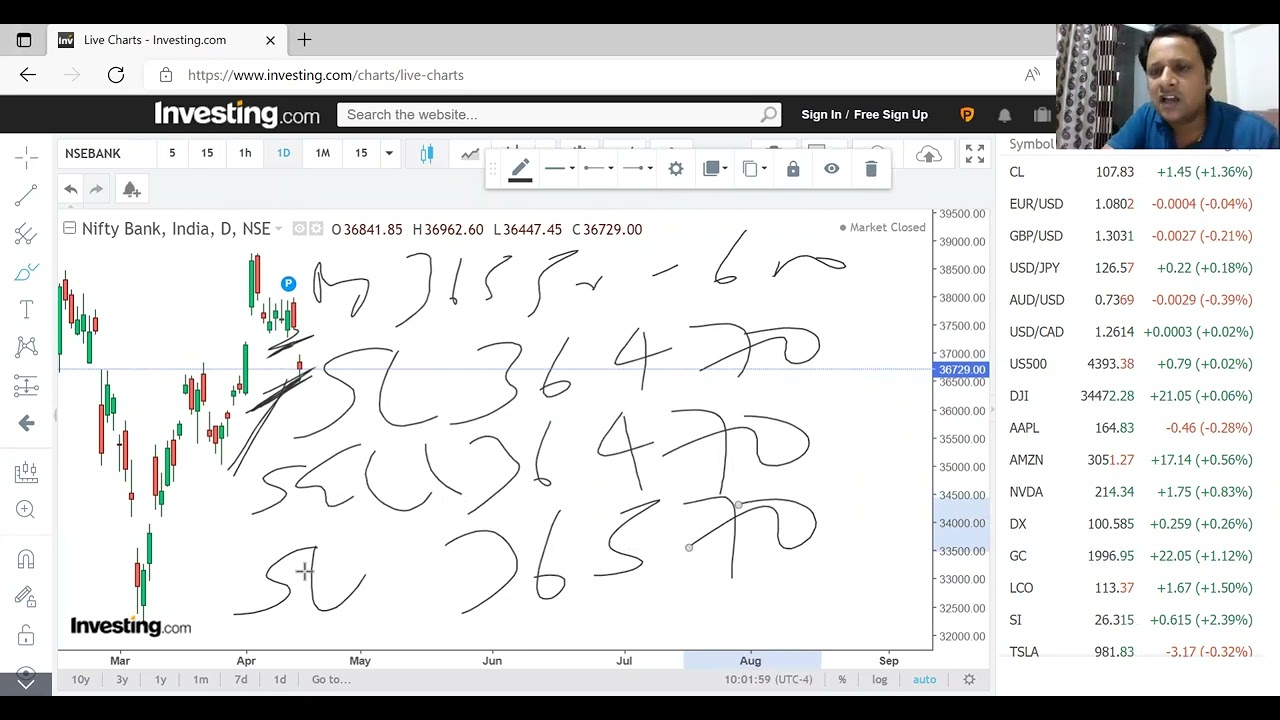Set range to 10y
Image resolution: width=1280 pixels, height=720 pixels.
(81, 679)
